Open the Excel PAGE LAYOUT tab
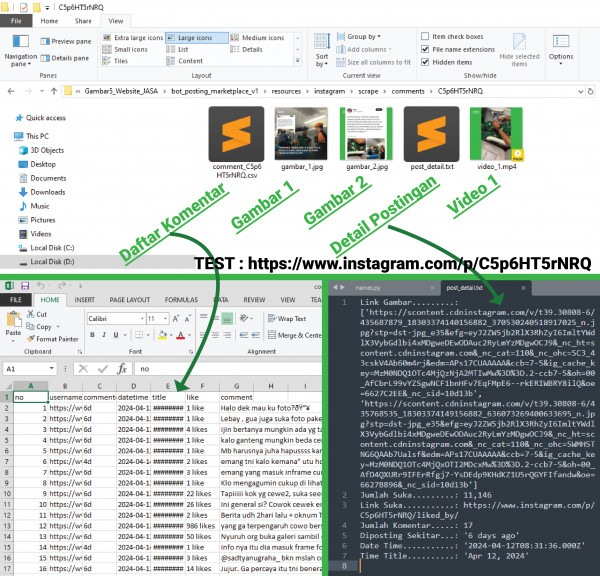The image size is (600, 576). point(130,300)
